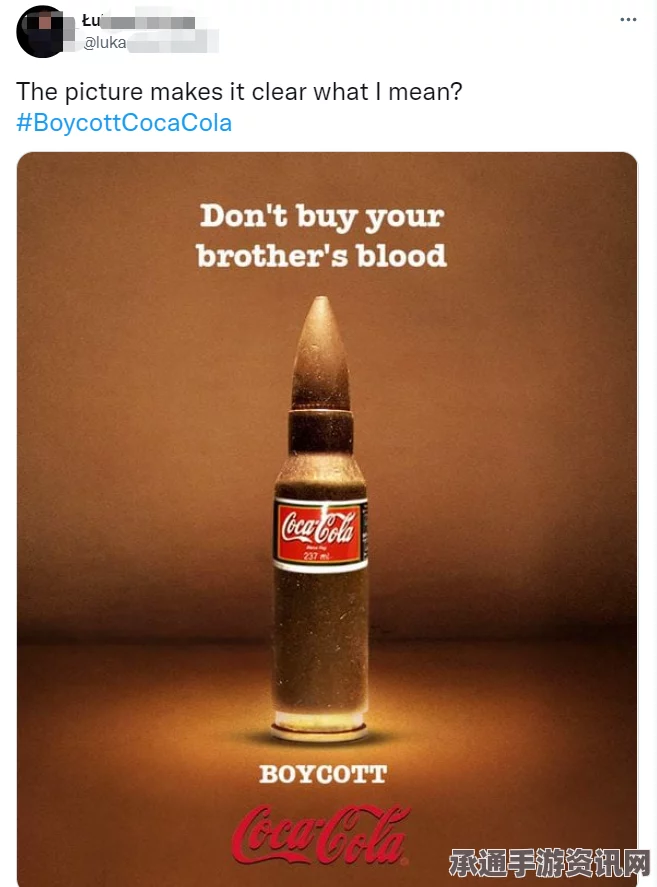
Task: Click the bullet neck below the tip
Action: point(321,432)
